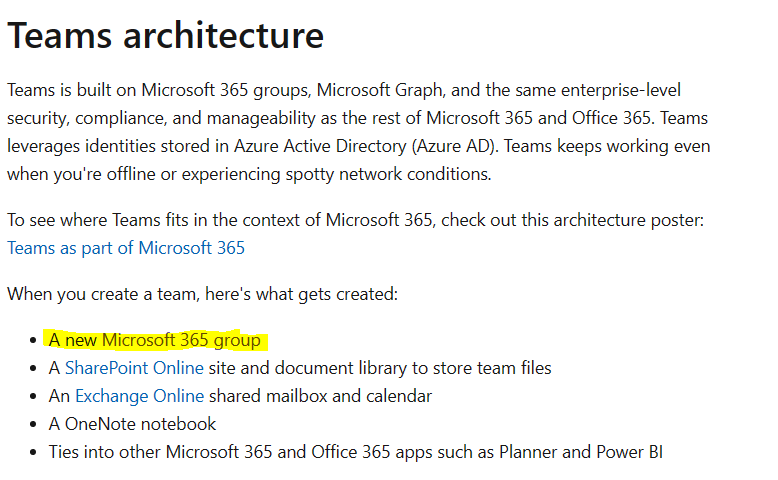Click the bullet before the SharePoint Online item
778x480 pixels.
coord(35,369)
